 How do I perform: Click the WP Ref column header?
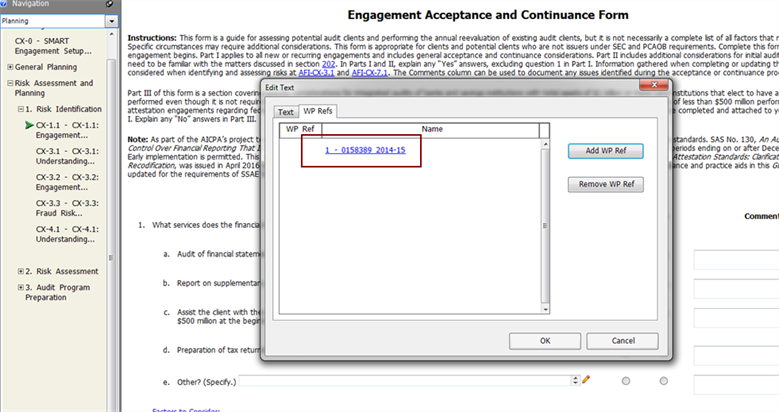tap(301, 129)
